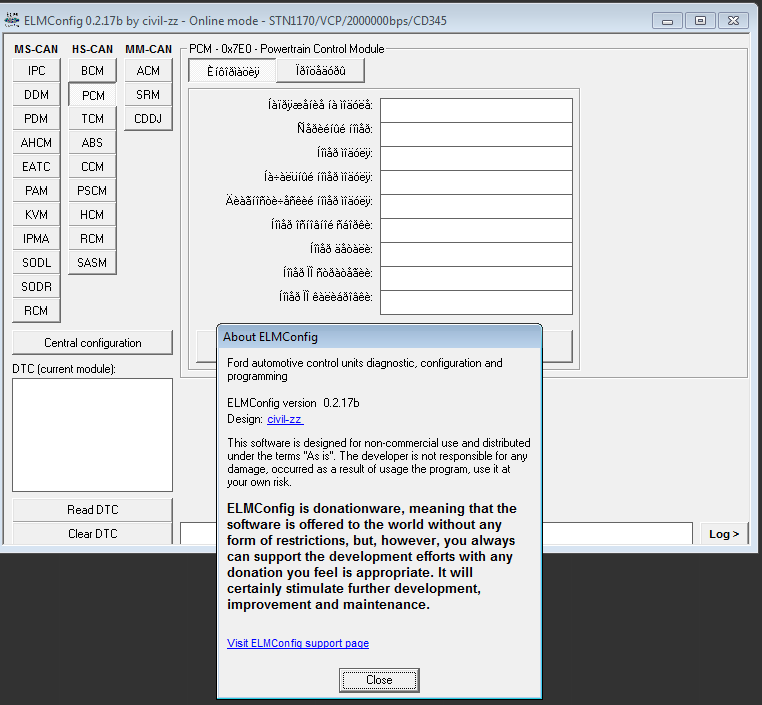Open the EATC module

36,167
